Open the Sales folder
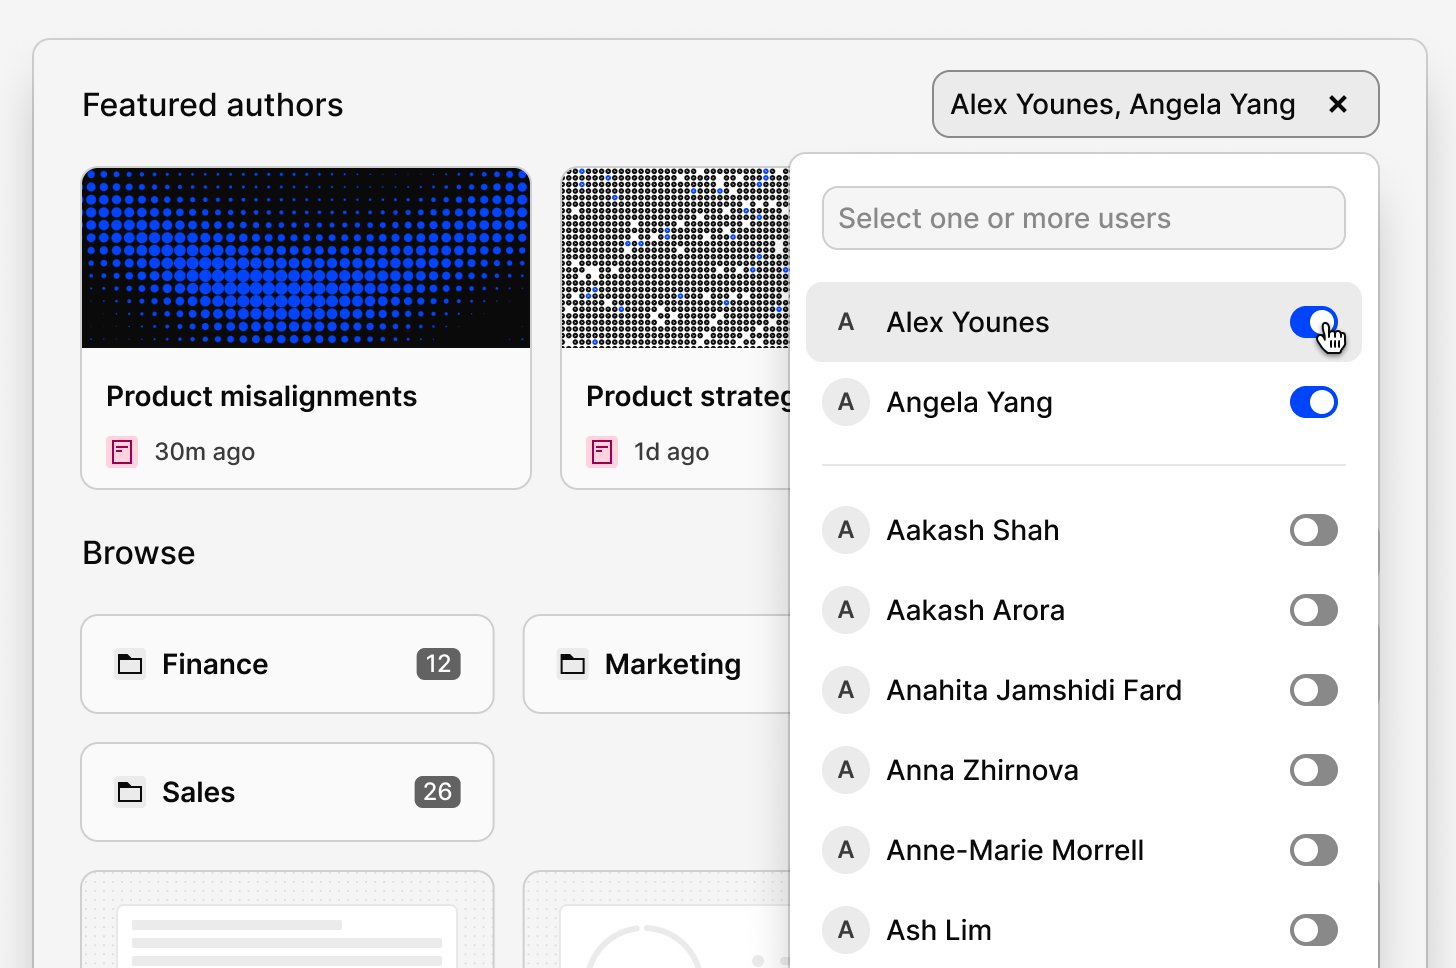Viewport: 1456px width, 968px height. [287, 792]
